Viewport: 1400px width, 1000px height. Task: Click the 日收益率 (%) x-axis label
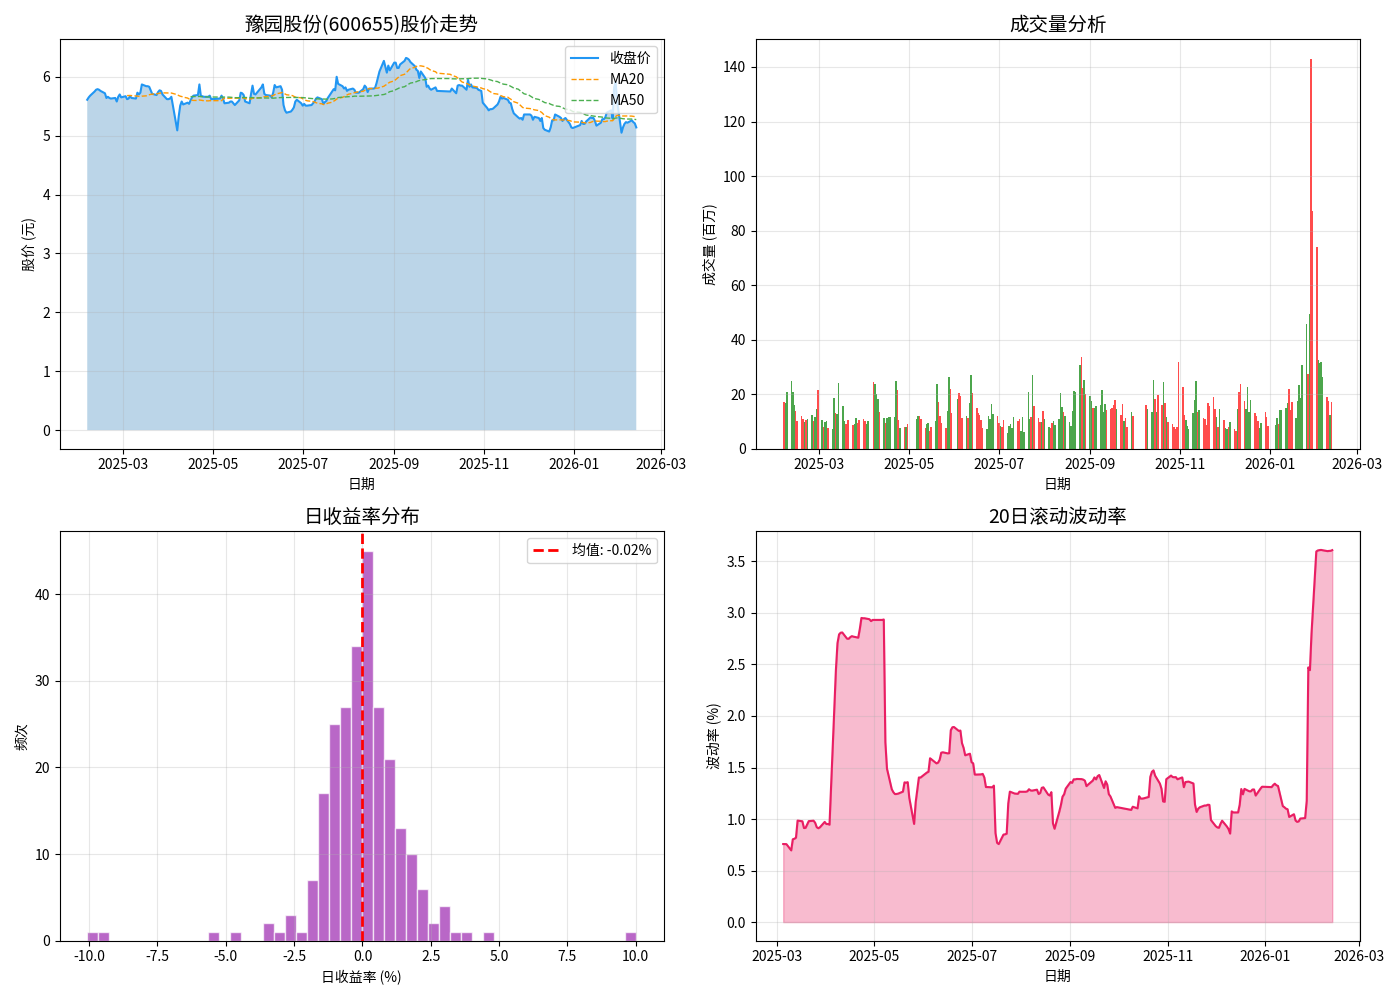[361, 977]
